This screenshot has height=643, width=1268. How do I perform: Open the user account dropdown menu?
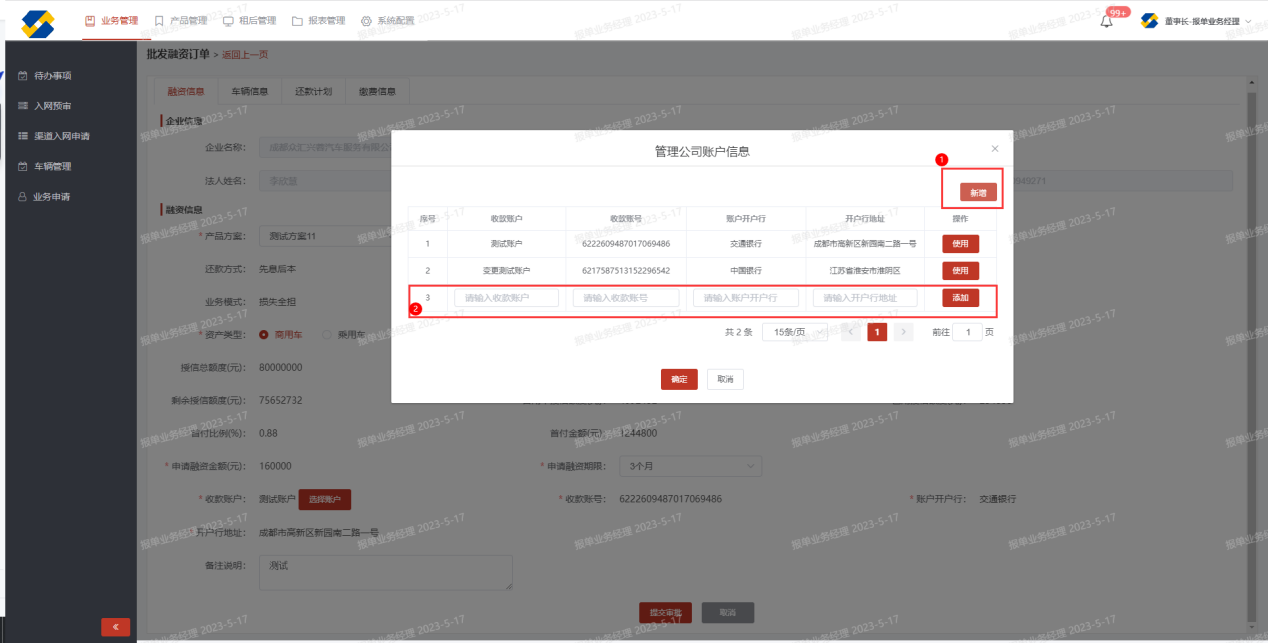pyautogui.click(x=1200, y=21)
